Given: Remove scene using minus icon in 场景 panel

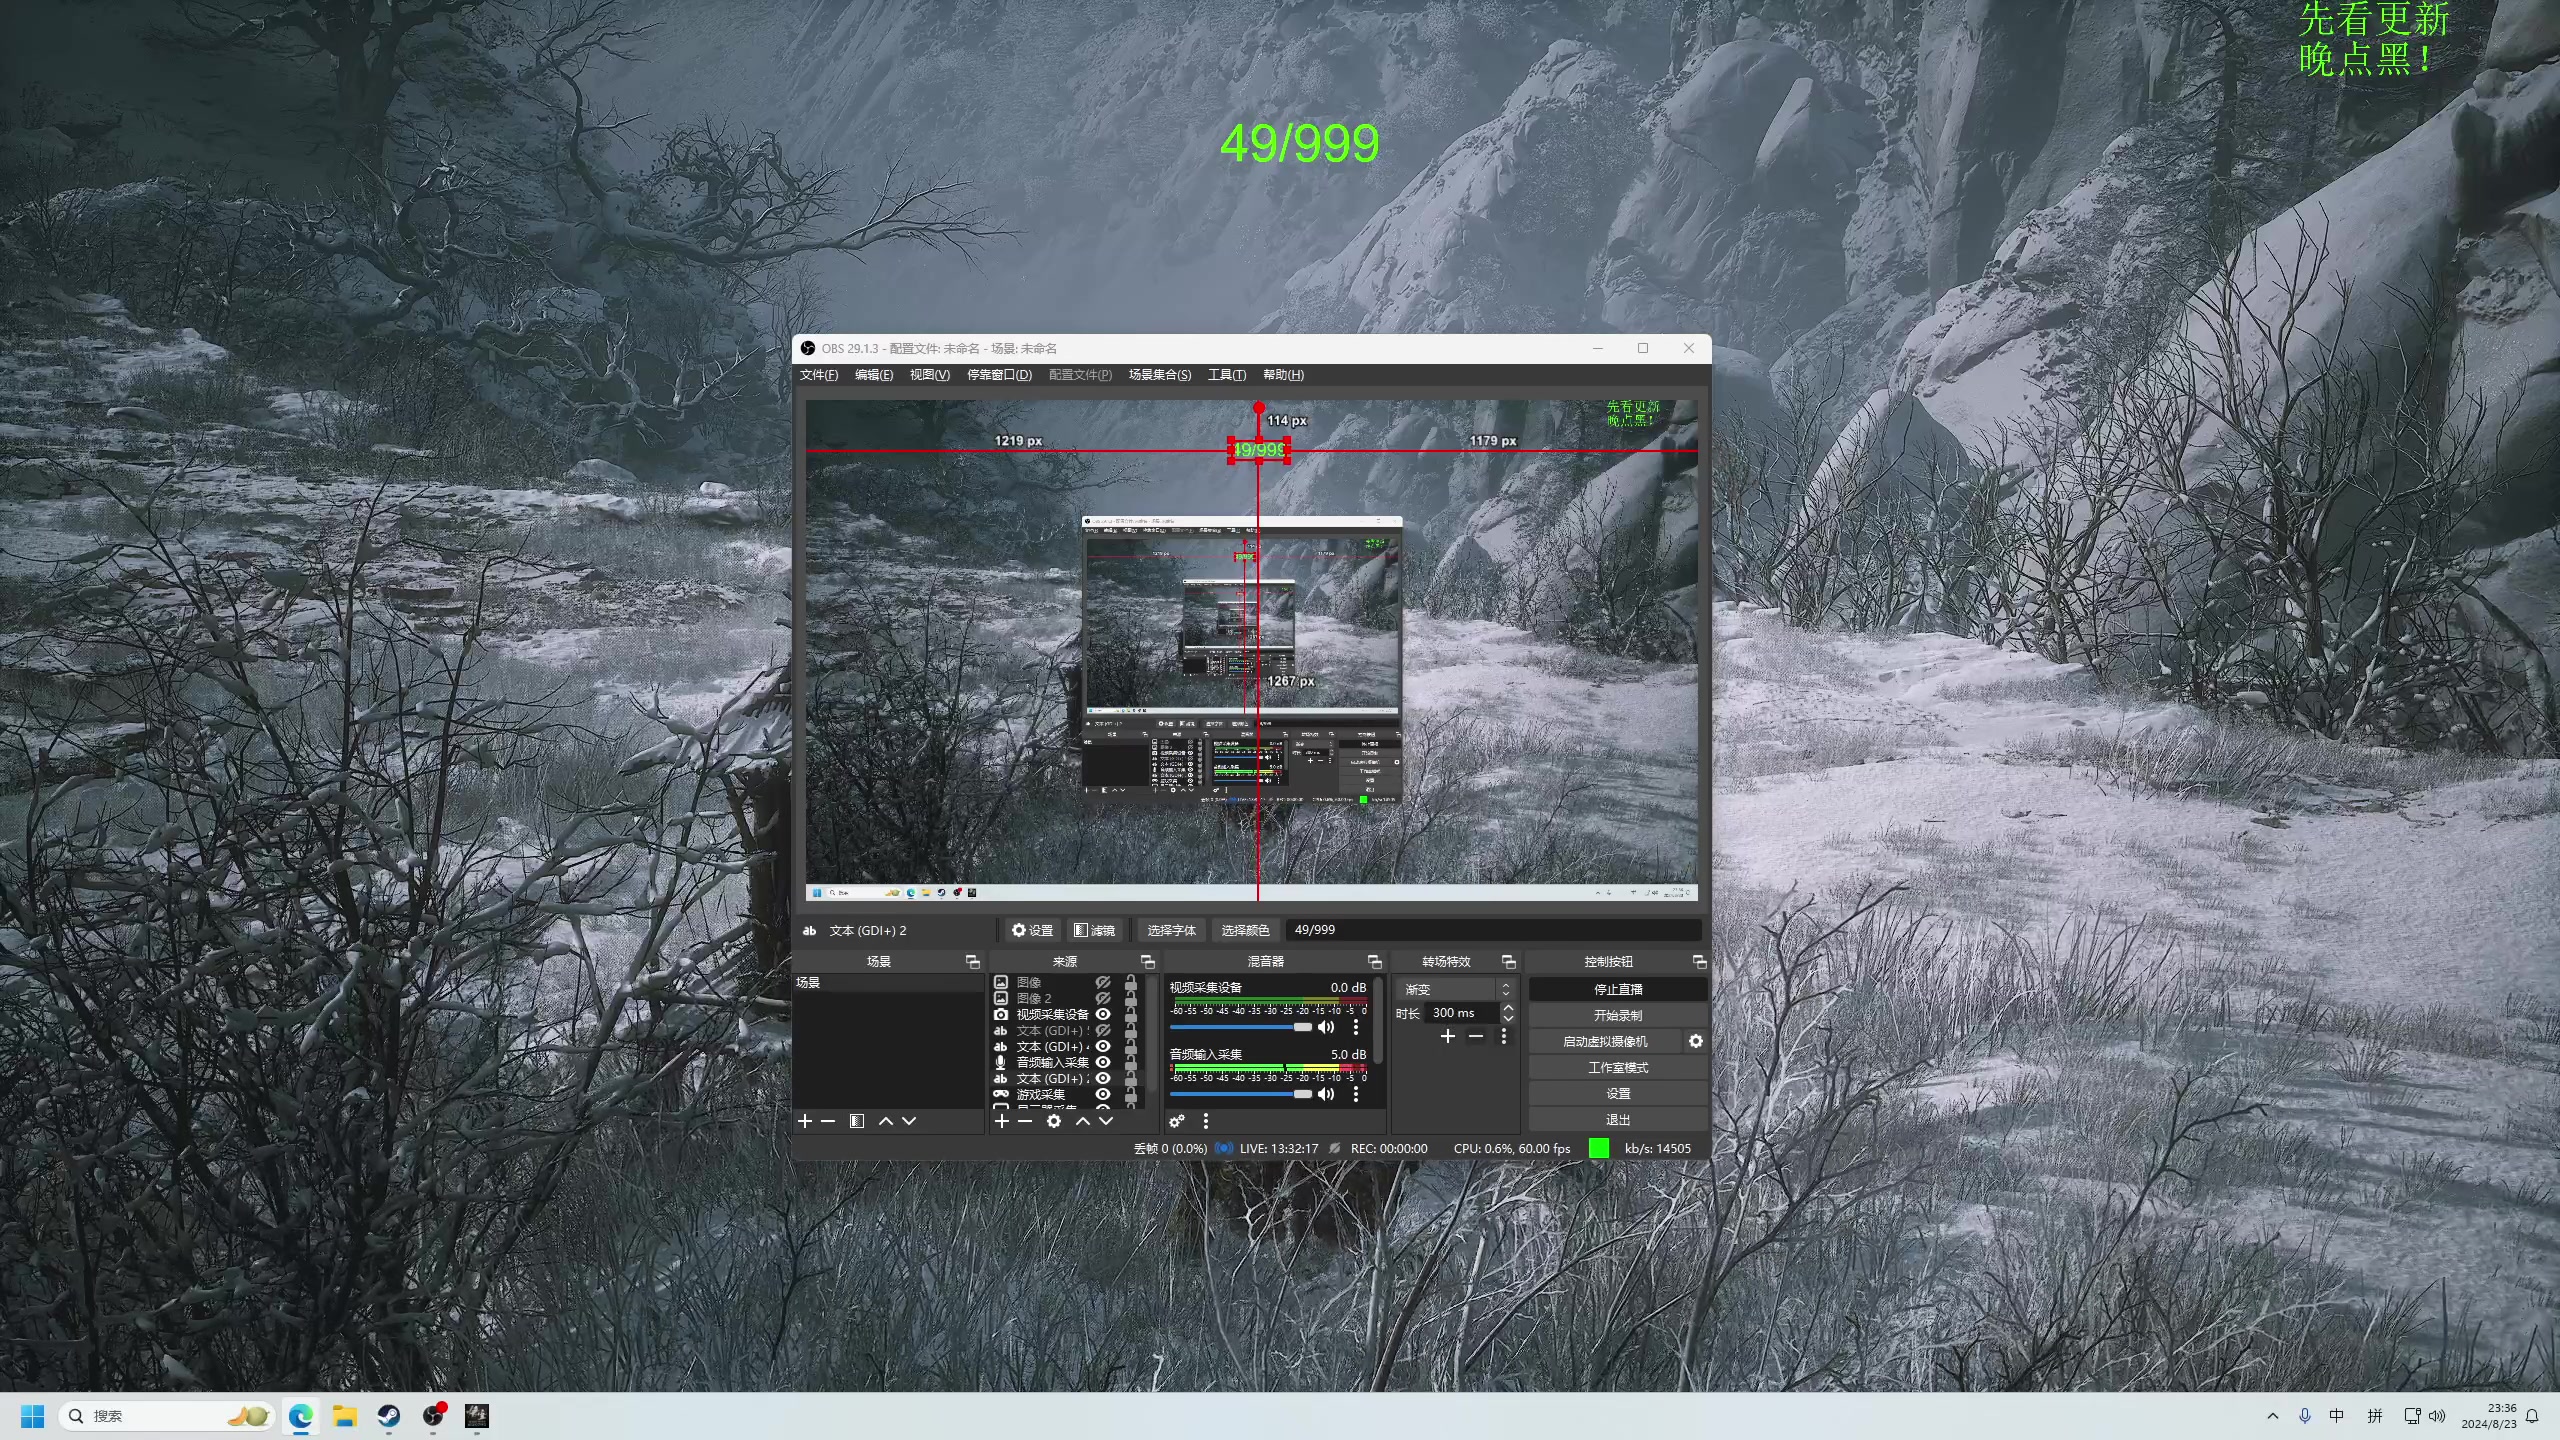Looking at the screenshot, I should [828, 1121].
